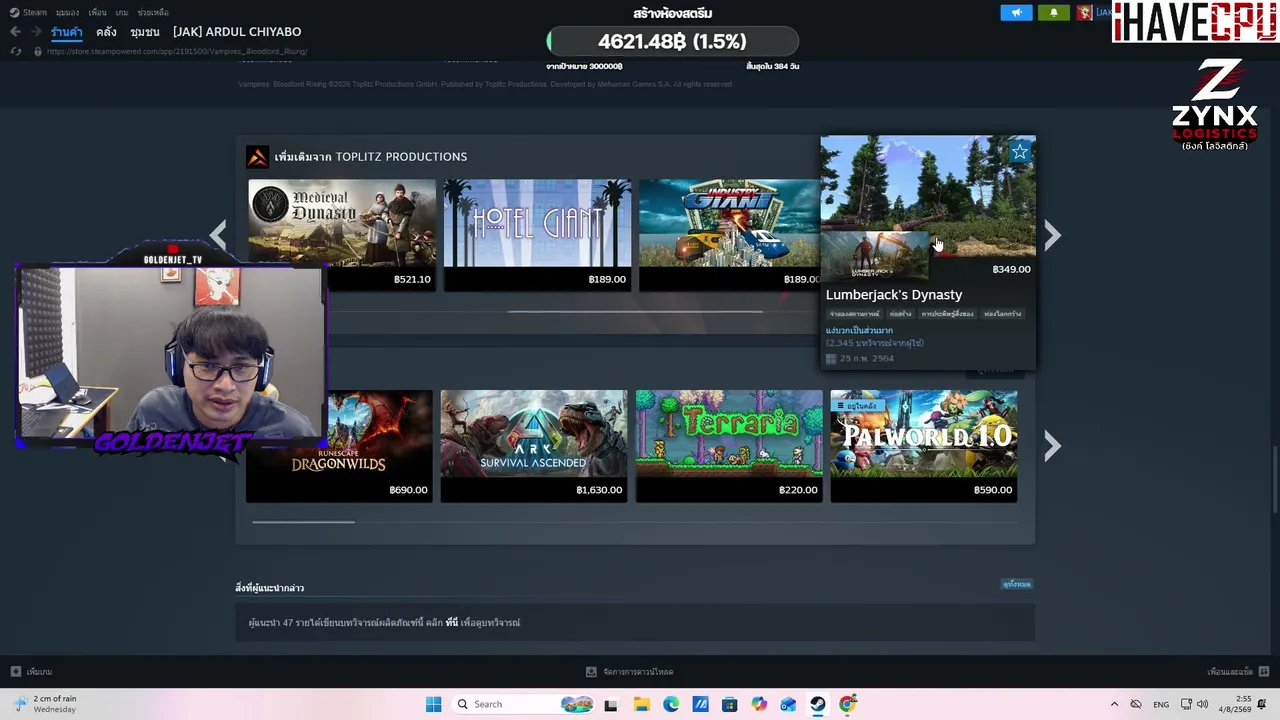
Task: Show hidden tray icons chevron
Action: point(1114,704)
